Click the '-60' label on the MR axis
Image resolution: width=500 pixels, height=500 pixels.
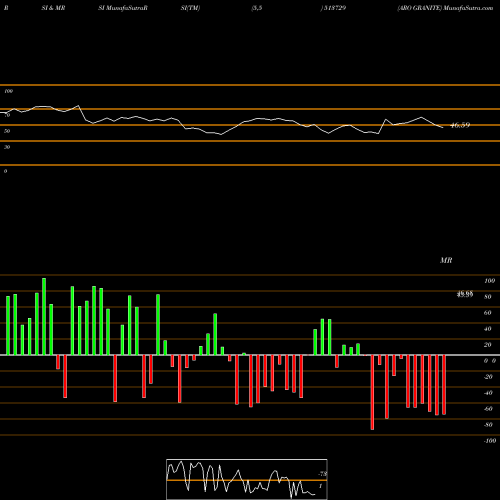488,409
